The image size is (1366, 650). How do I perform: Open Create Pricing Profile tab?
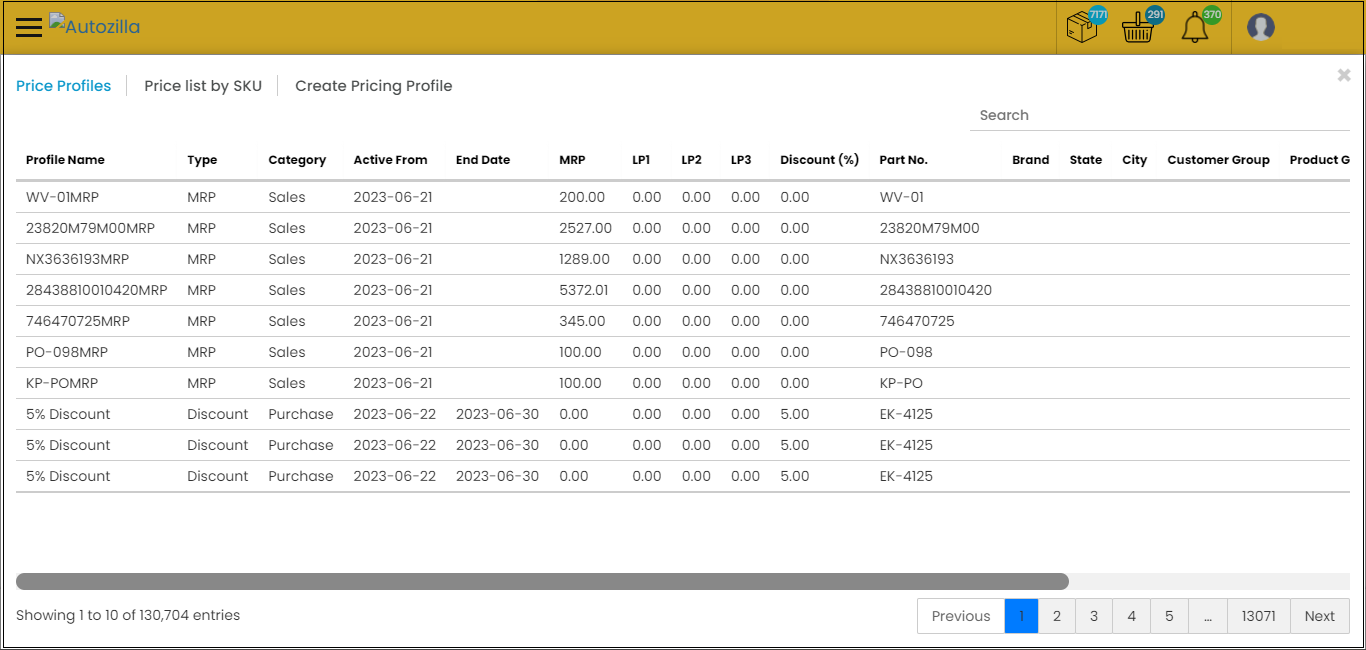coord(373,86)
